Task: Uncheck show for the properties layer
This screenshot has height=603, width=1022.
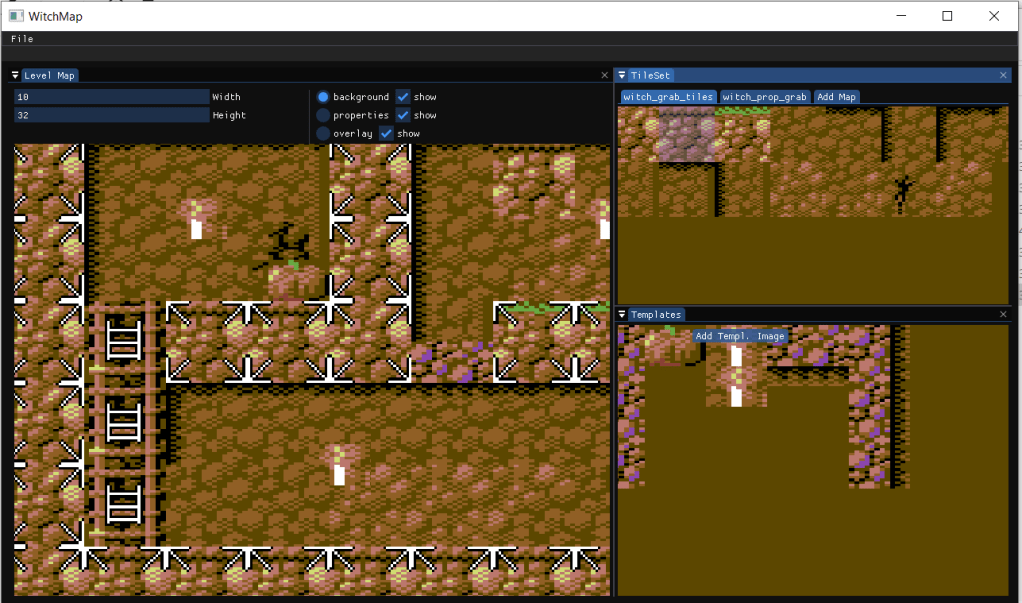Action: [x=403, y=115]
